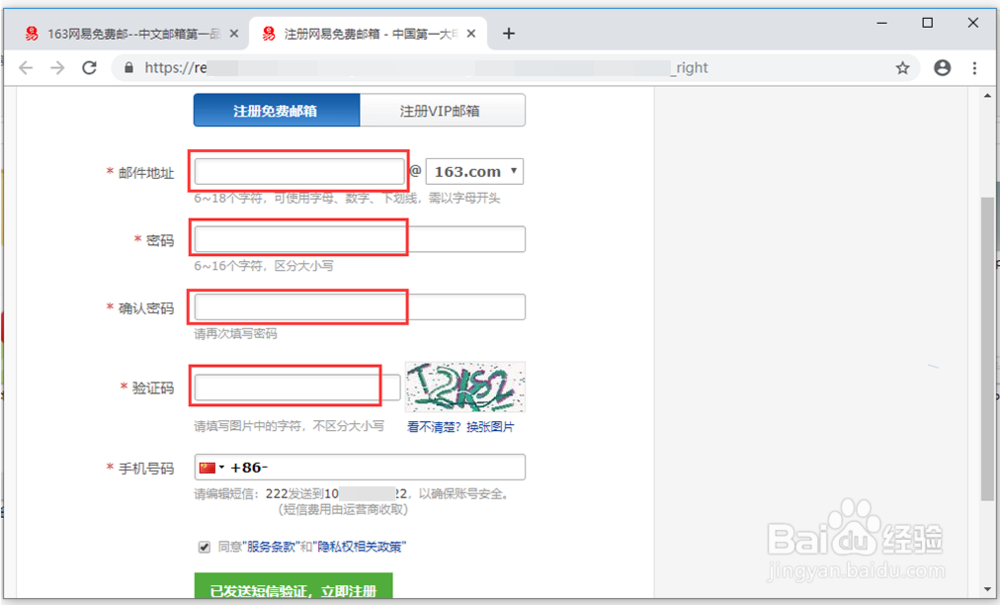Open the country flag code dropdown
1000x605 pixels.
pos(212,467)
